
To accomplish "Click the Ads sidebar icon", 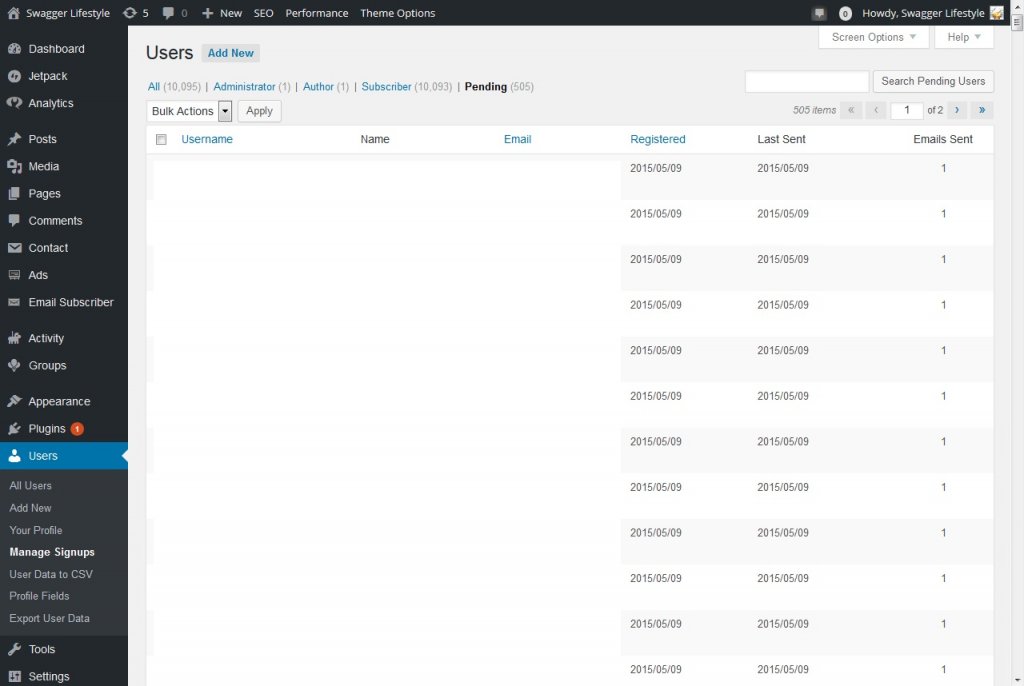I will pyautogui.click(x=14, y=275).
